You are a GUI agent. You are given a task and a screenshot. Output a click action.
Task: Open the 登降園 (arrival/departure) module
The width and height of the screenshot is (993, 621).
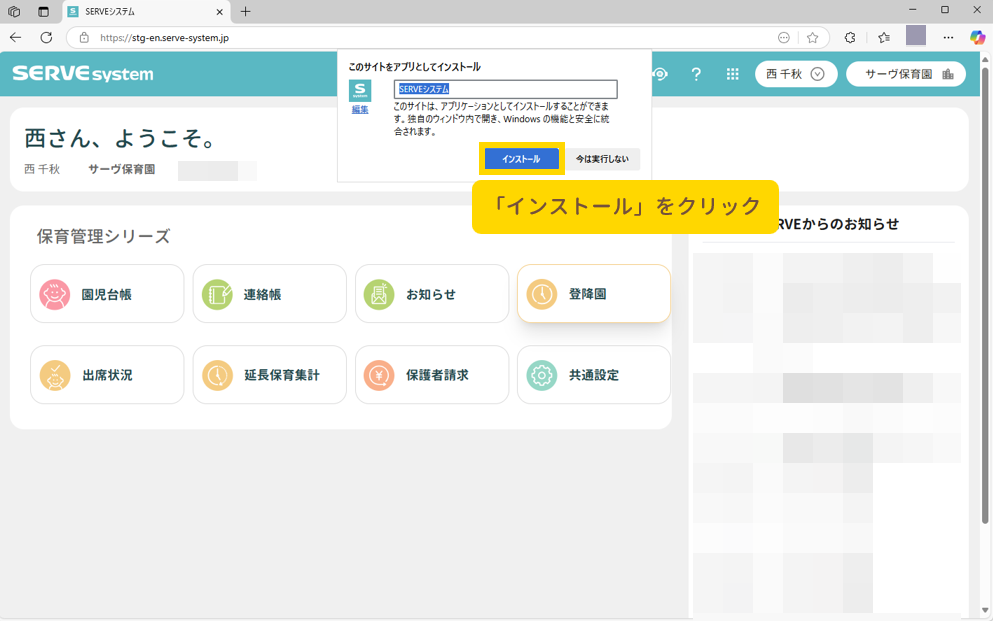click(593, 294)
